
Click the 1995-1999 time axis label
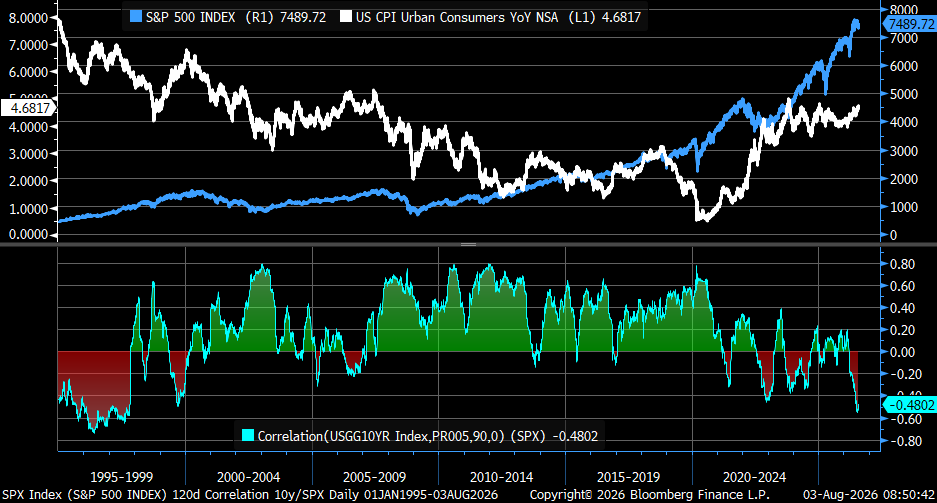121,477
